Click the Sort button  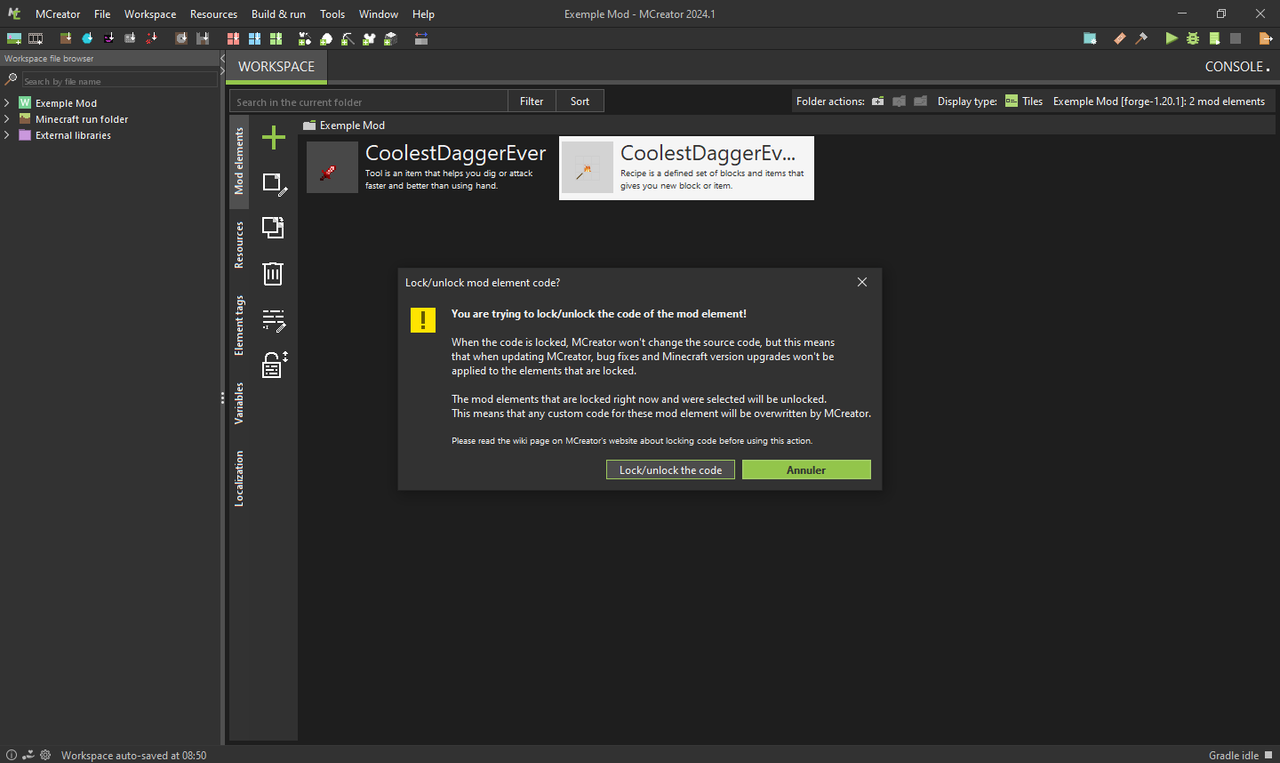tap(580, 101)
